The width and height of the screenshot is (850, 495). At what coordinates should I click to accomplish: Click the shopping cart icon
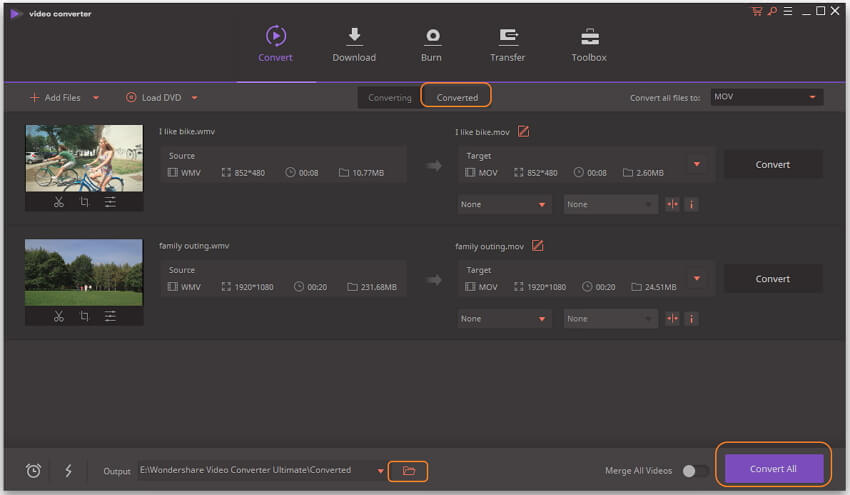(x=757, y=11)
